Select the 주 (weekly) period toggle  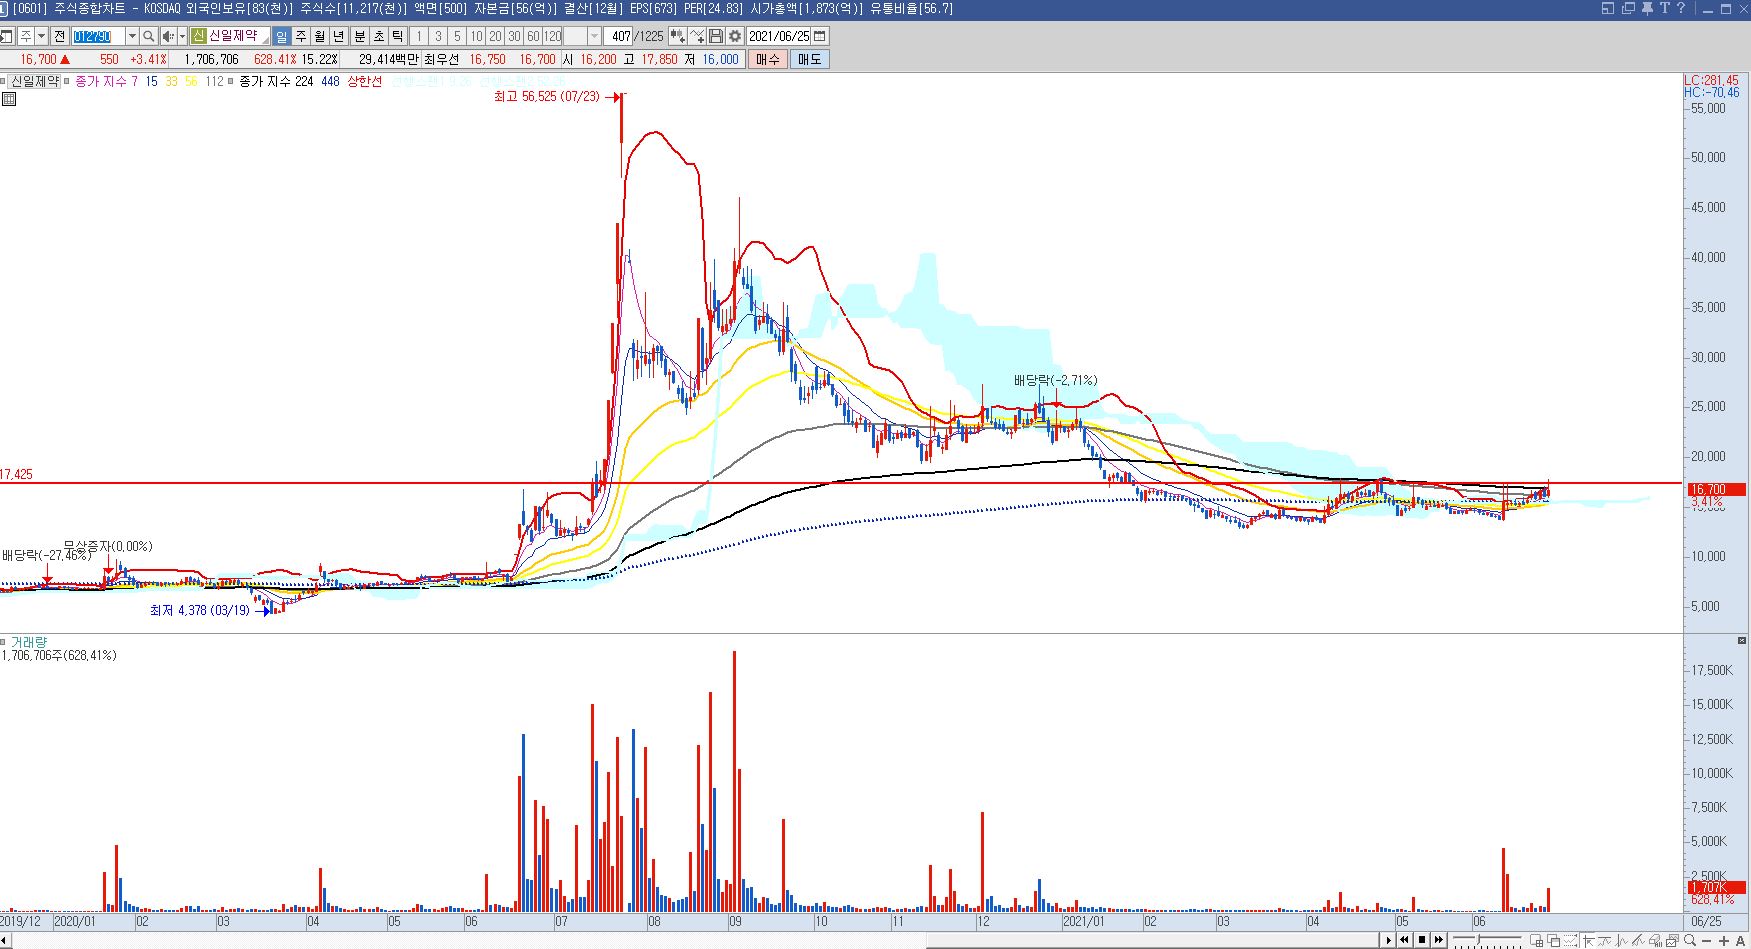pos(301,36)
